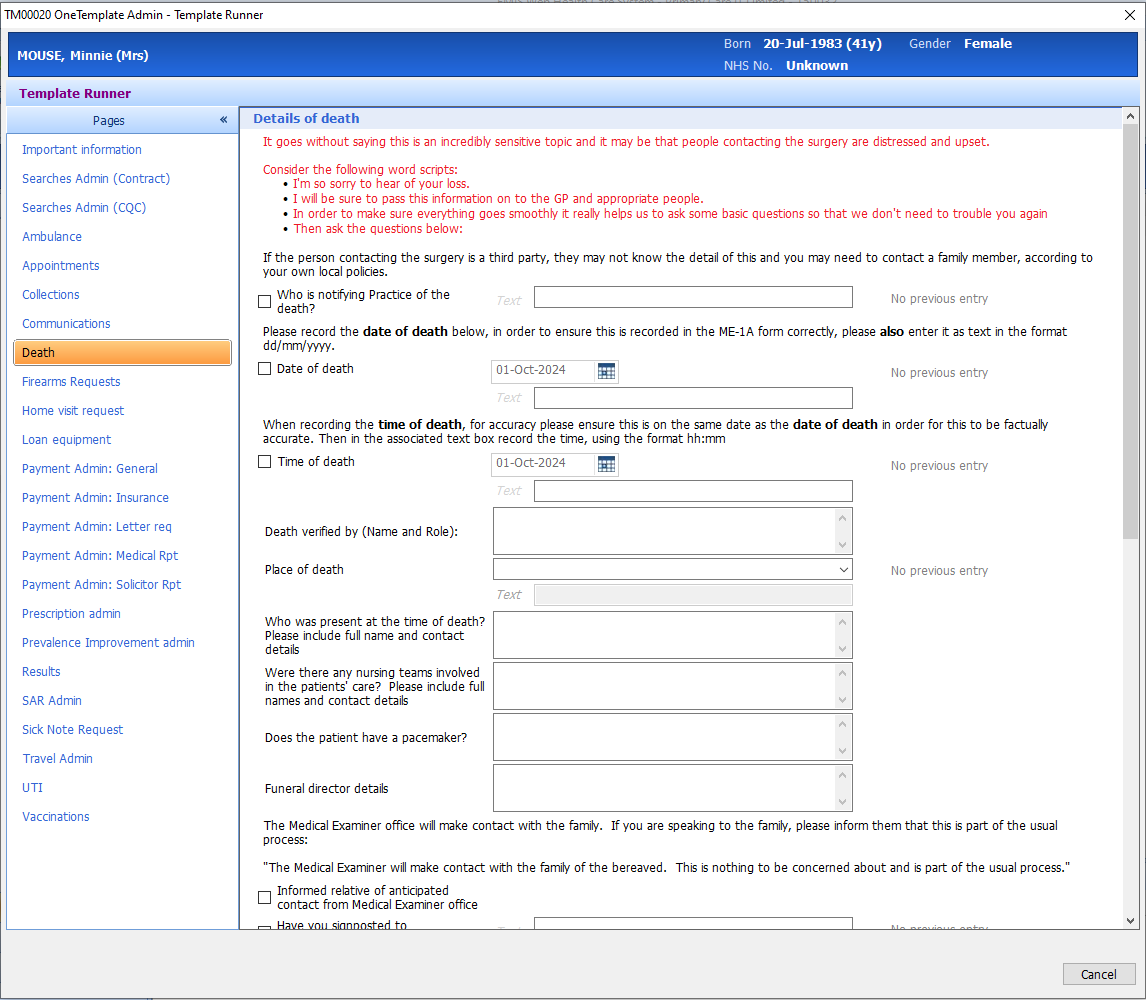This screenshot has width=1146, height=1000.
Task: Click the 'Who is notifying Practice' text field
Action: coord(693,298)
